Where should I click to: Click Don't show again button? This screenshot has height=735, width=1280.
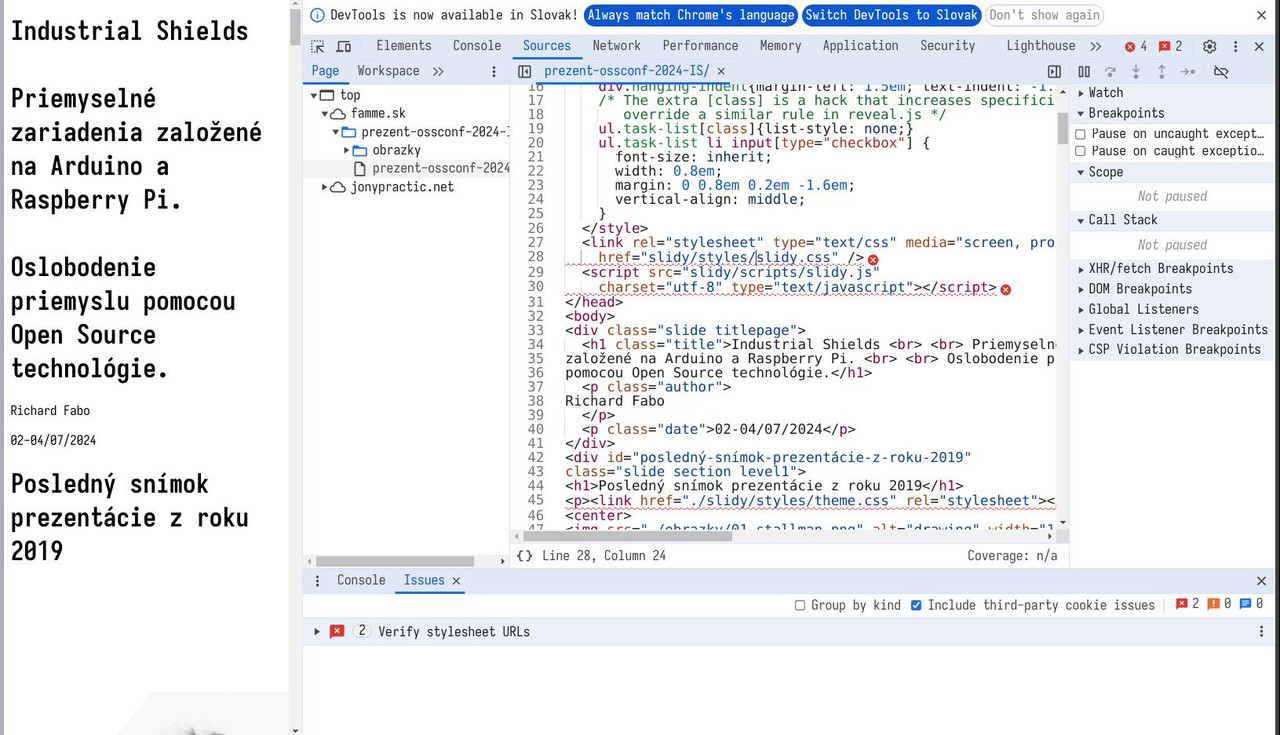1044,15
